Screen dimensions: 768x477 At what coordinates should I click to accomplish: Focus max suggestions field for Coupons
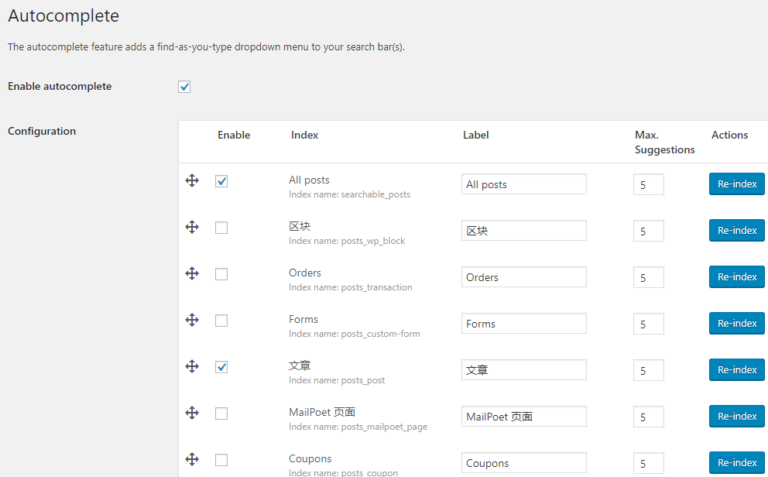click(648, 464)
